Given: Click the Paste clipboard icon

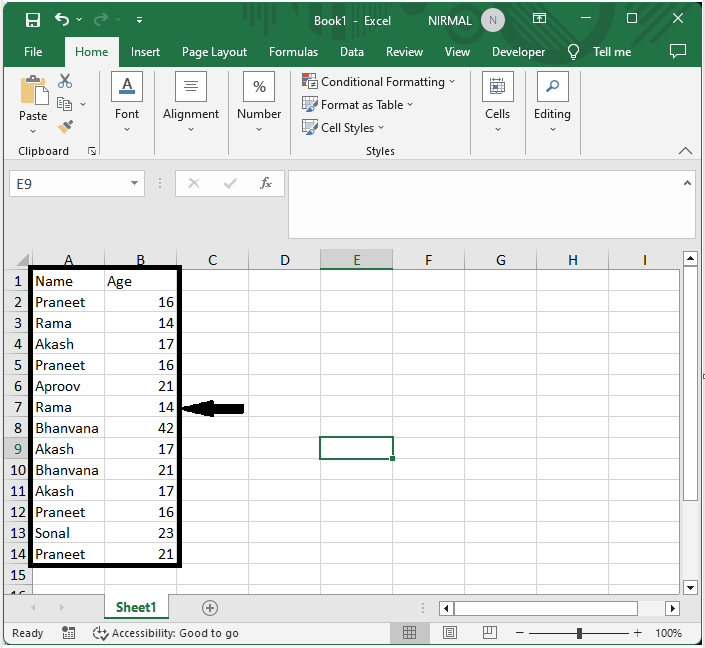Looking at the screenshot, I should [x=34, y=90].
